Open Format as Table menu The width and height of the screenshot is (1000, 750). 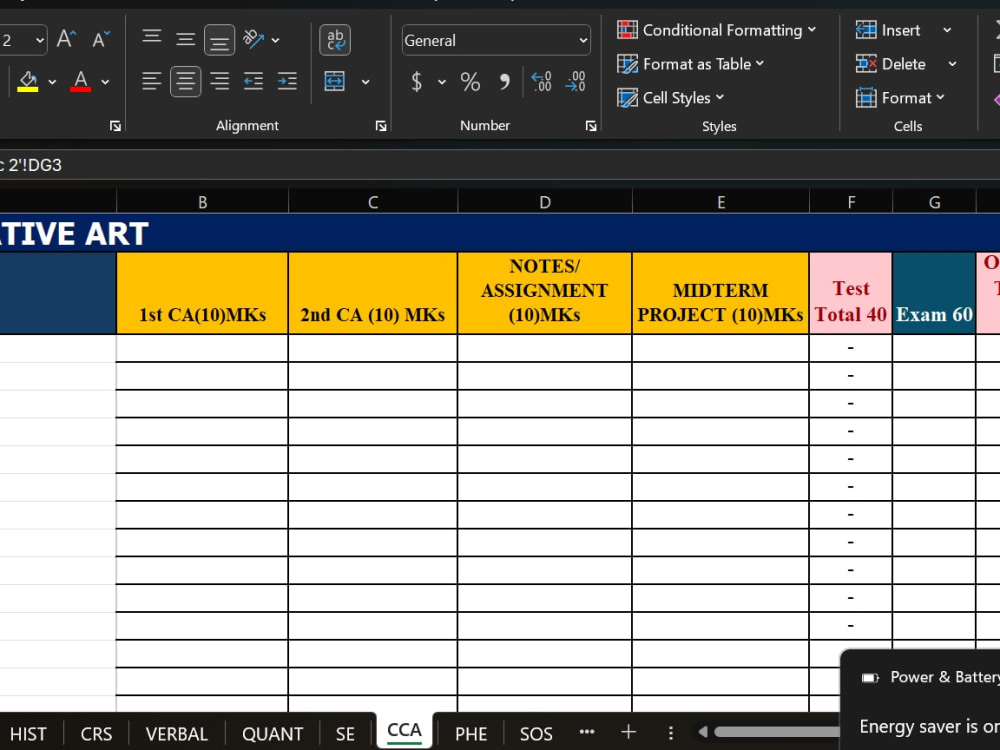click(691, 64)
